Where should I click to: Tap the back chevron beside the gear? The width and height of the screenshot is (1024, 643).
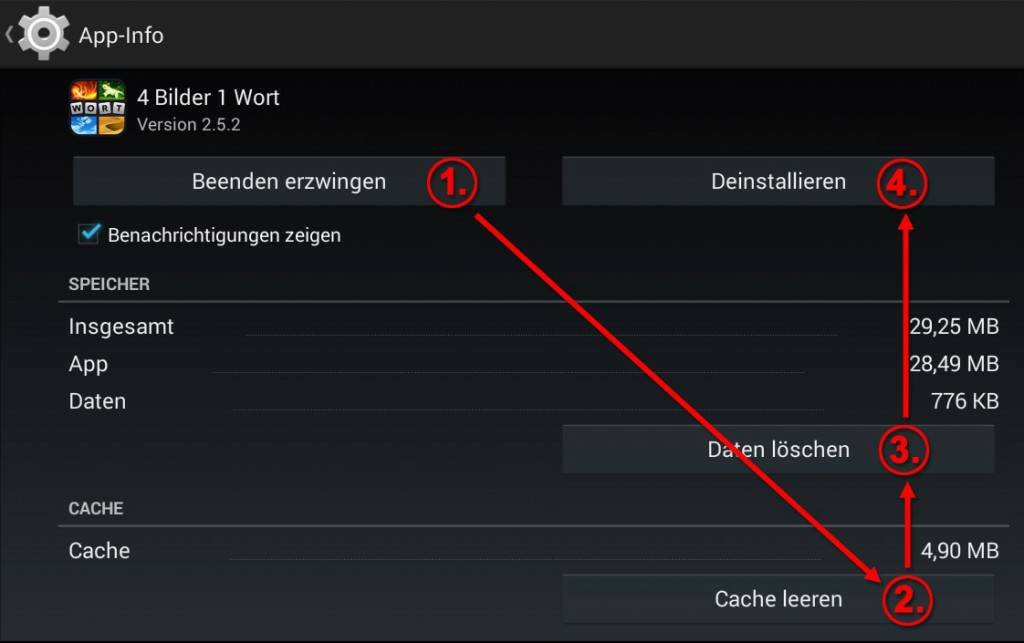(9, 34)
